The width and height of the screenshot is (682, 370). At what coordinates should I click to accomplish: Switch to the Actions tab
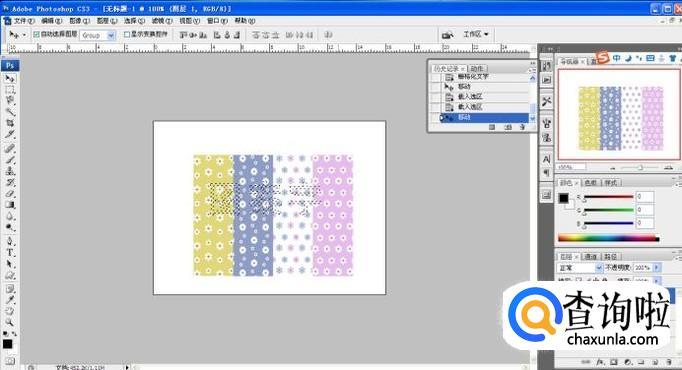click(x=477, y=69)
